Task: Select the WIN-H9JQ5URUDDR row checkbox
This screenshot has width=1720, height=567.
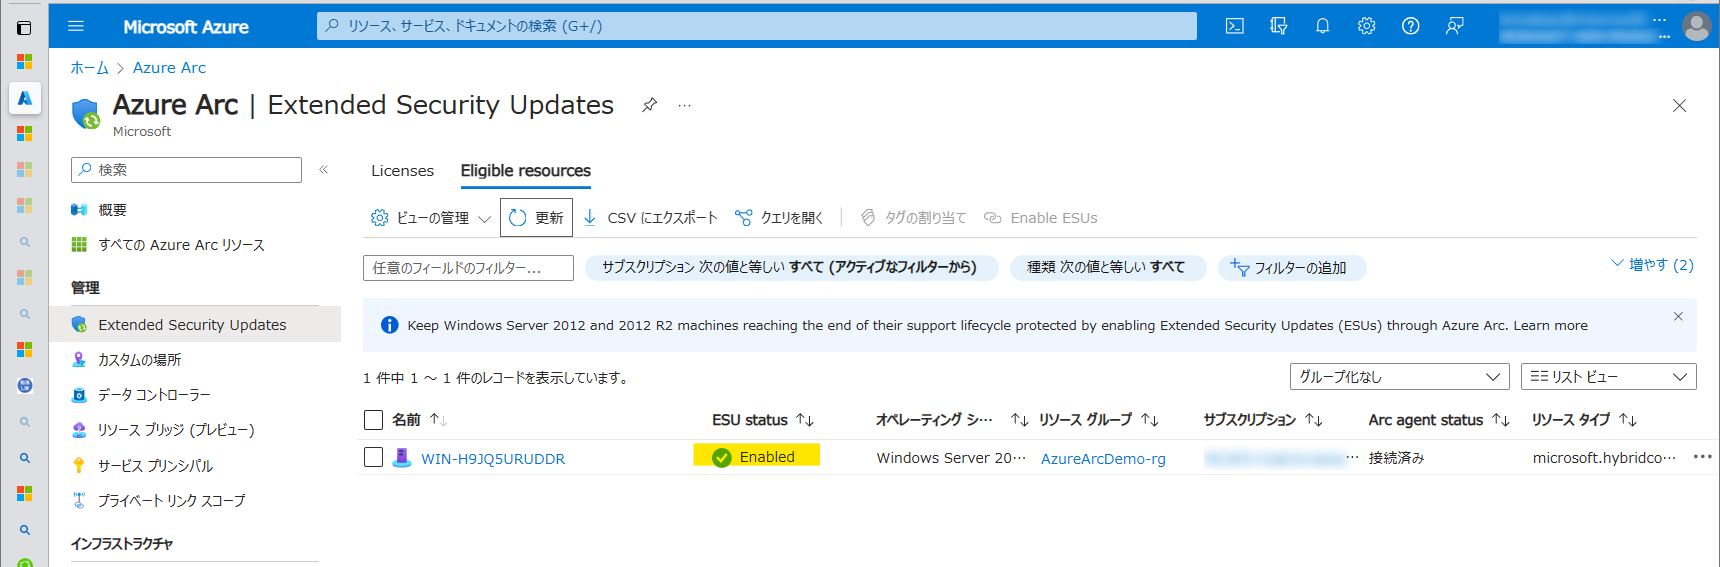Action: point(374,458)
